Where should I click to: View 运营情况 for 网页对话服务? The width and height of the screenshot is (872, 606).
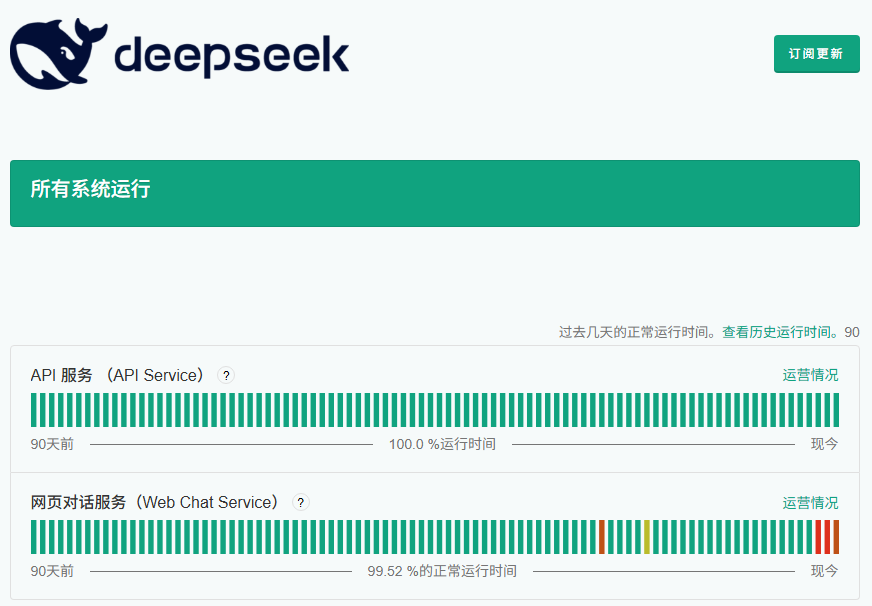coord(811,503)
